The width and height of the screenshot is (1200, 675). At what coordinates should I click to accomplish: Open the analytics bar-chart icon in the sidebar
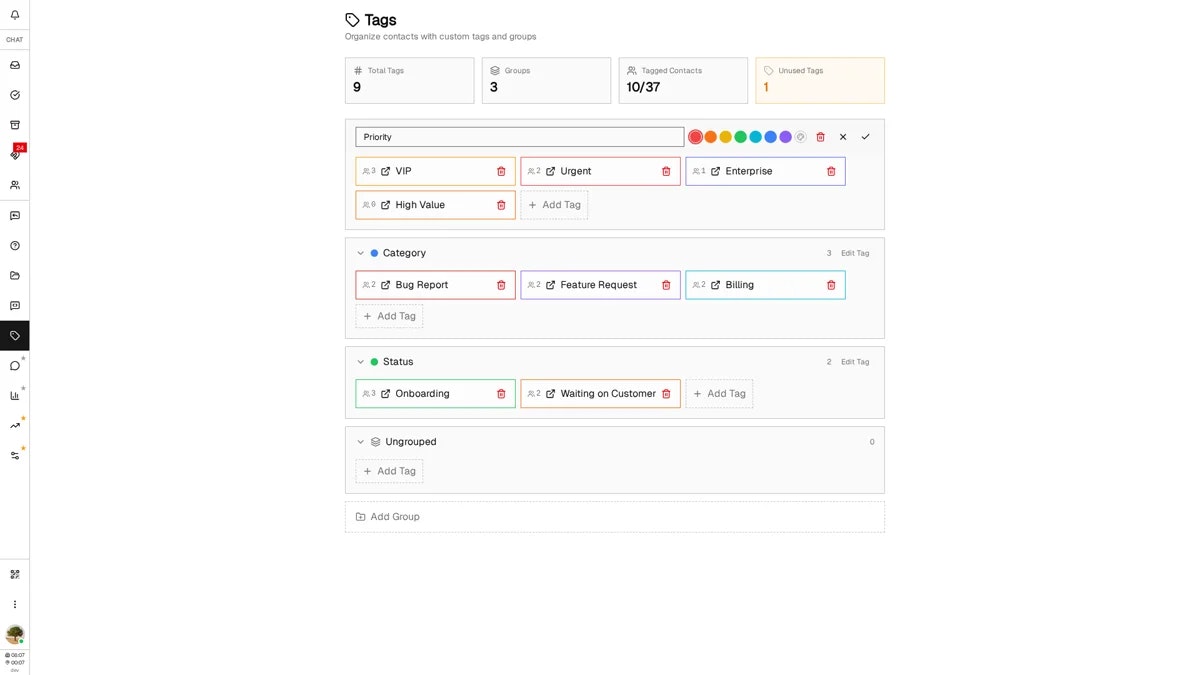click(x=14, y=394)
